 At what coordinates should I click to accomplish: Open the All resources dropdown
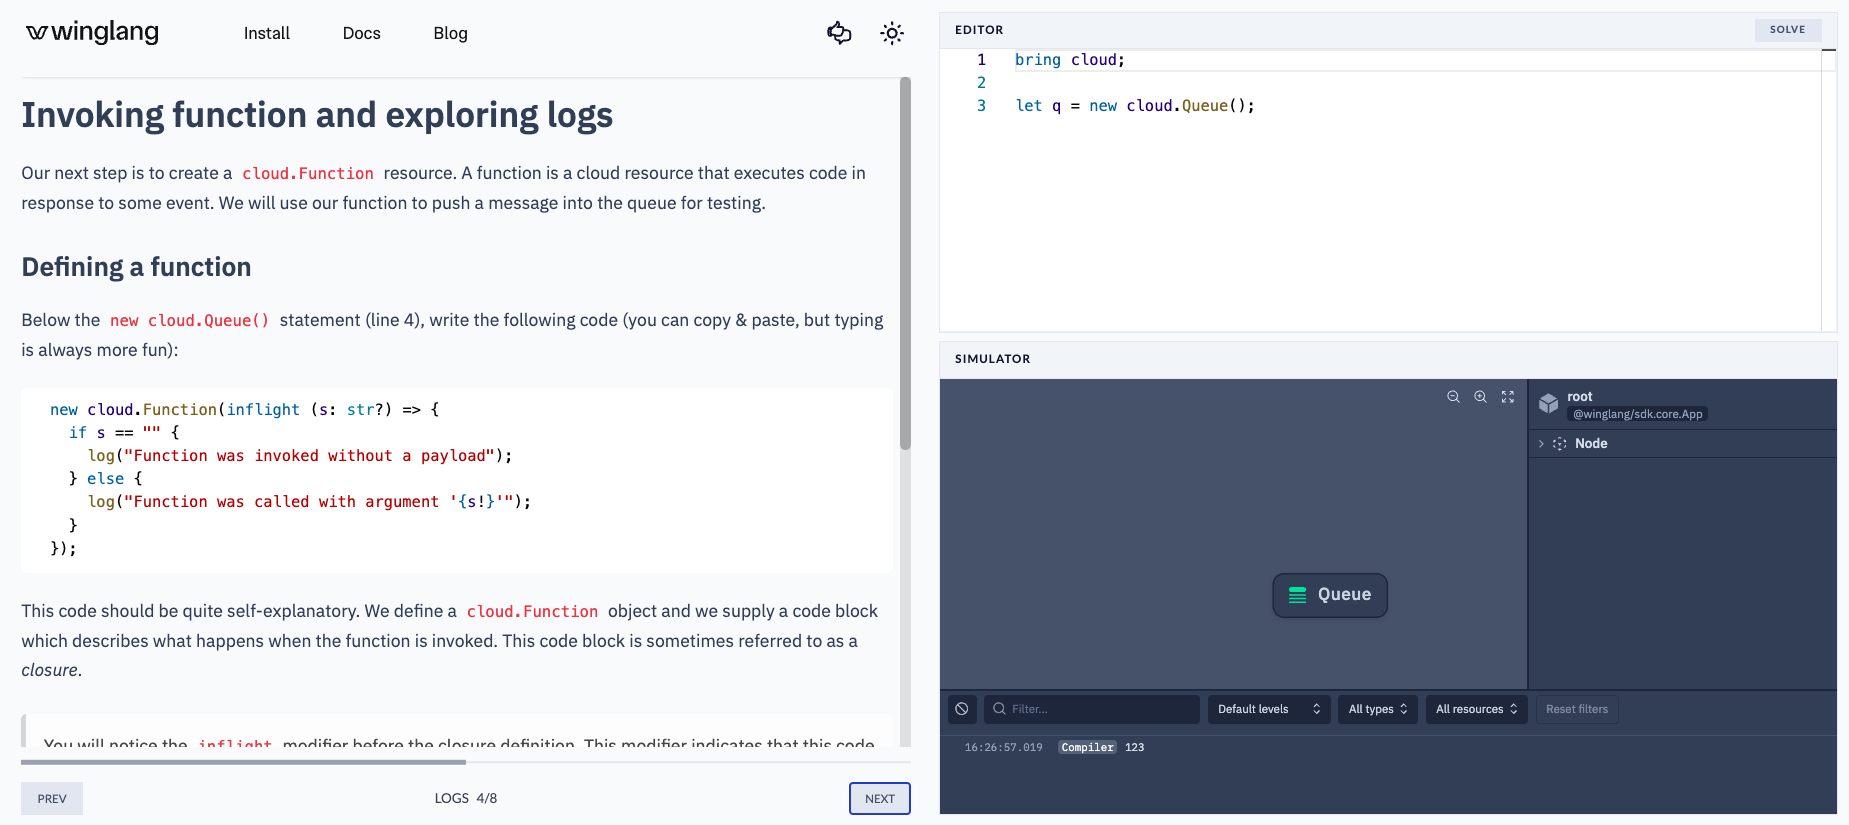tap(1475, 709)
